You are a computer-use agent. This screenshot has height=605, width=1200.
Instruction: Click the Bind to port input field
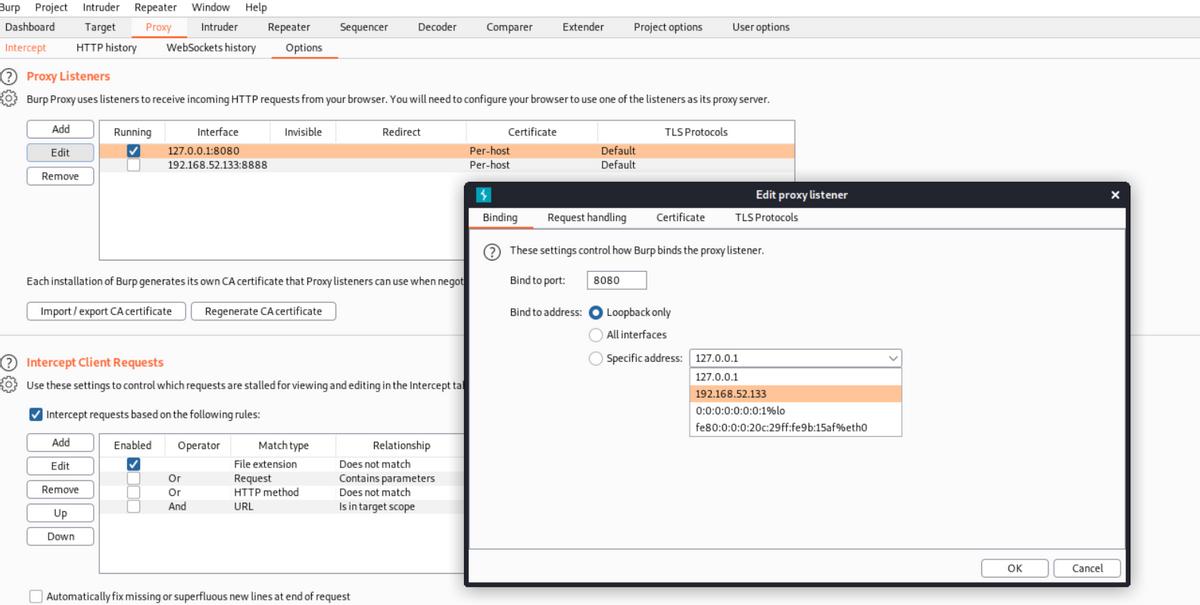(x=616, y=280)
